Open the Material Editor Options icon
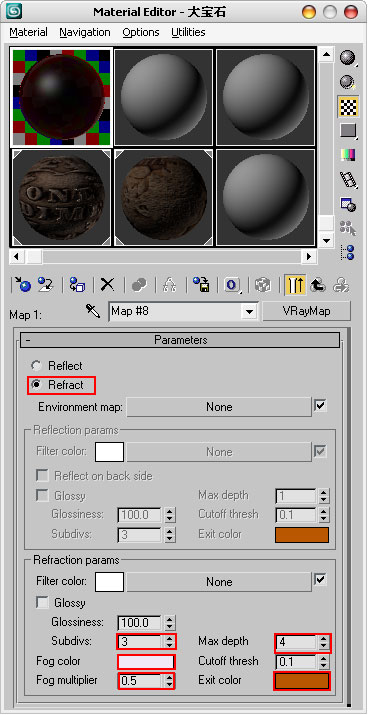368x715 pixels. (348, 204)
